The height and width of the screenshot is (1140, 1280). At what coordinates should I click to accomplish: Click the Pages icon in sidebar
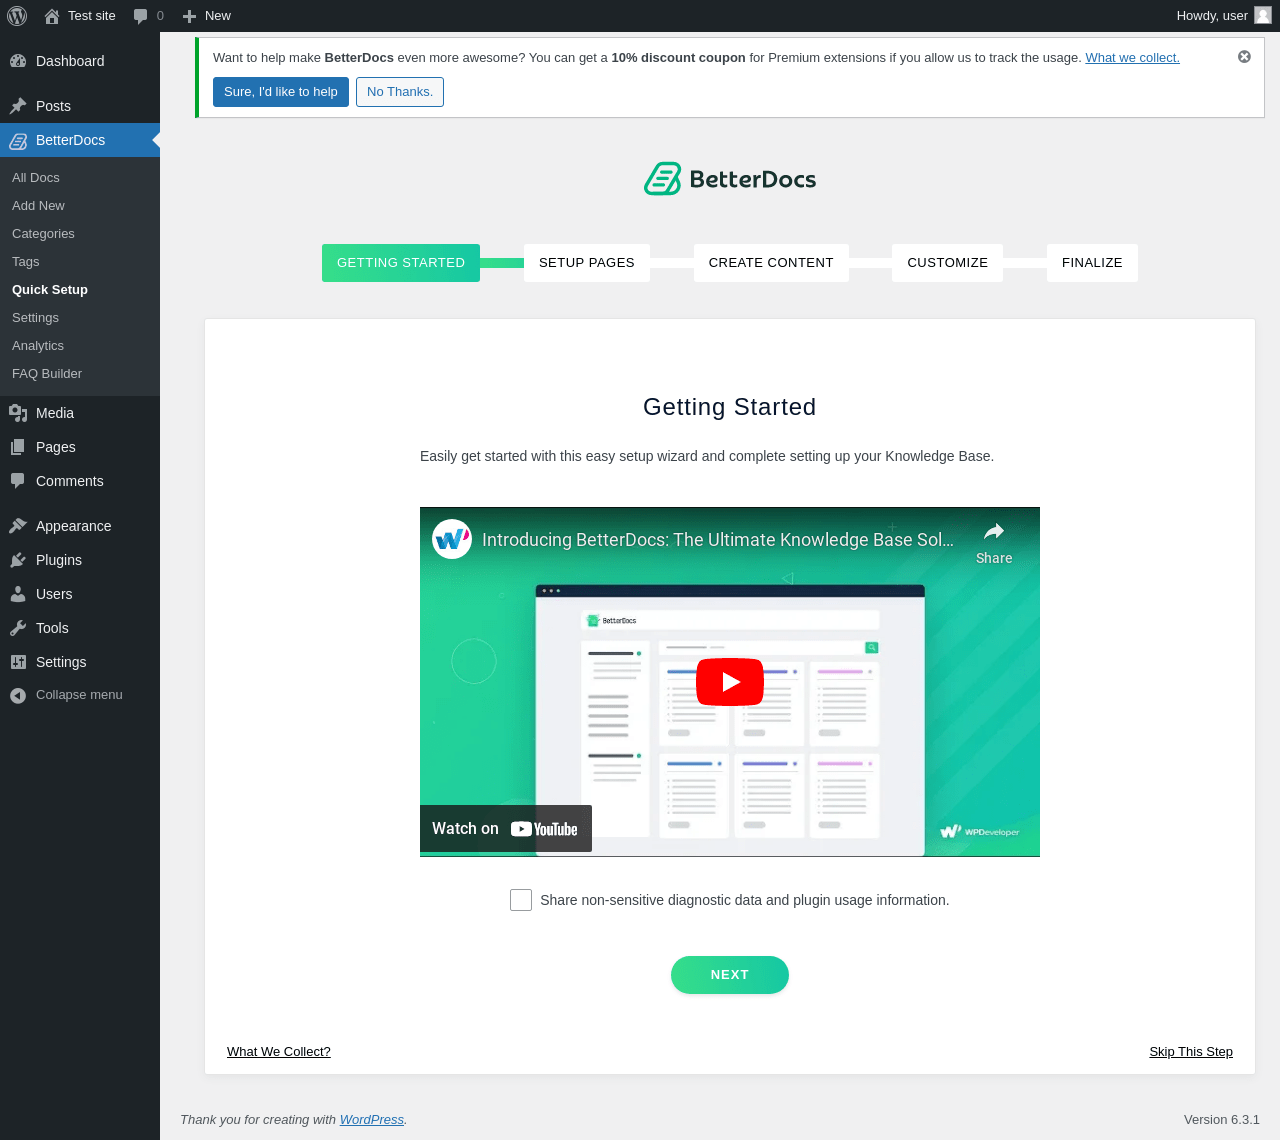(x=18, y=447)
